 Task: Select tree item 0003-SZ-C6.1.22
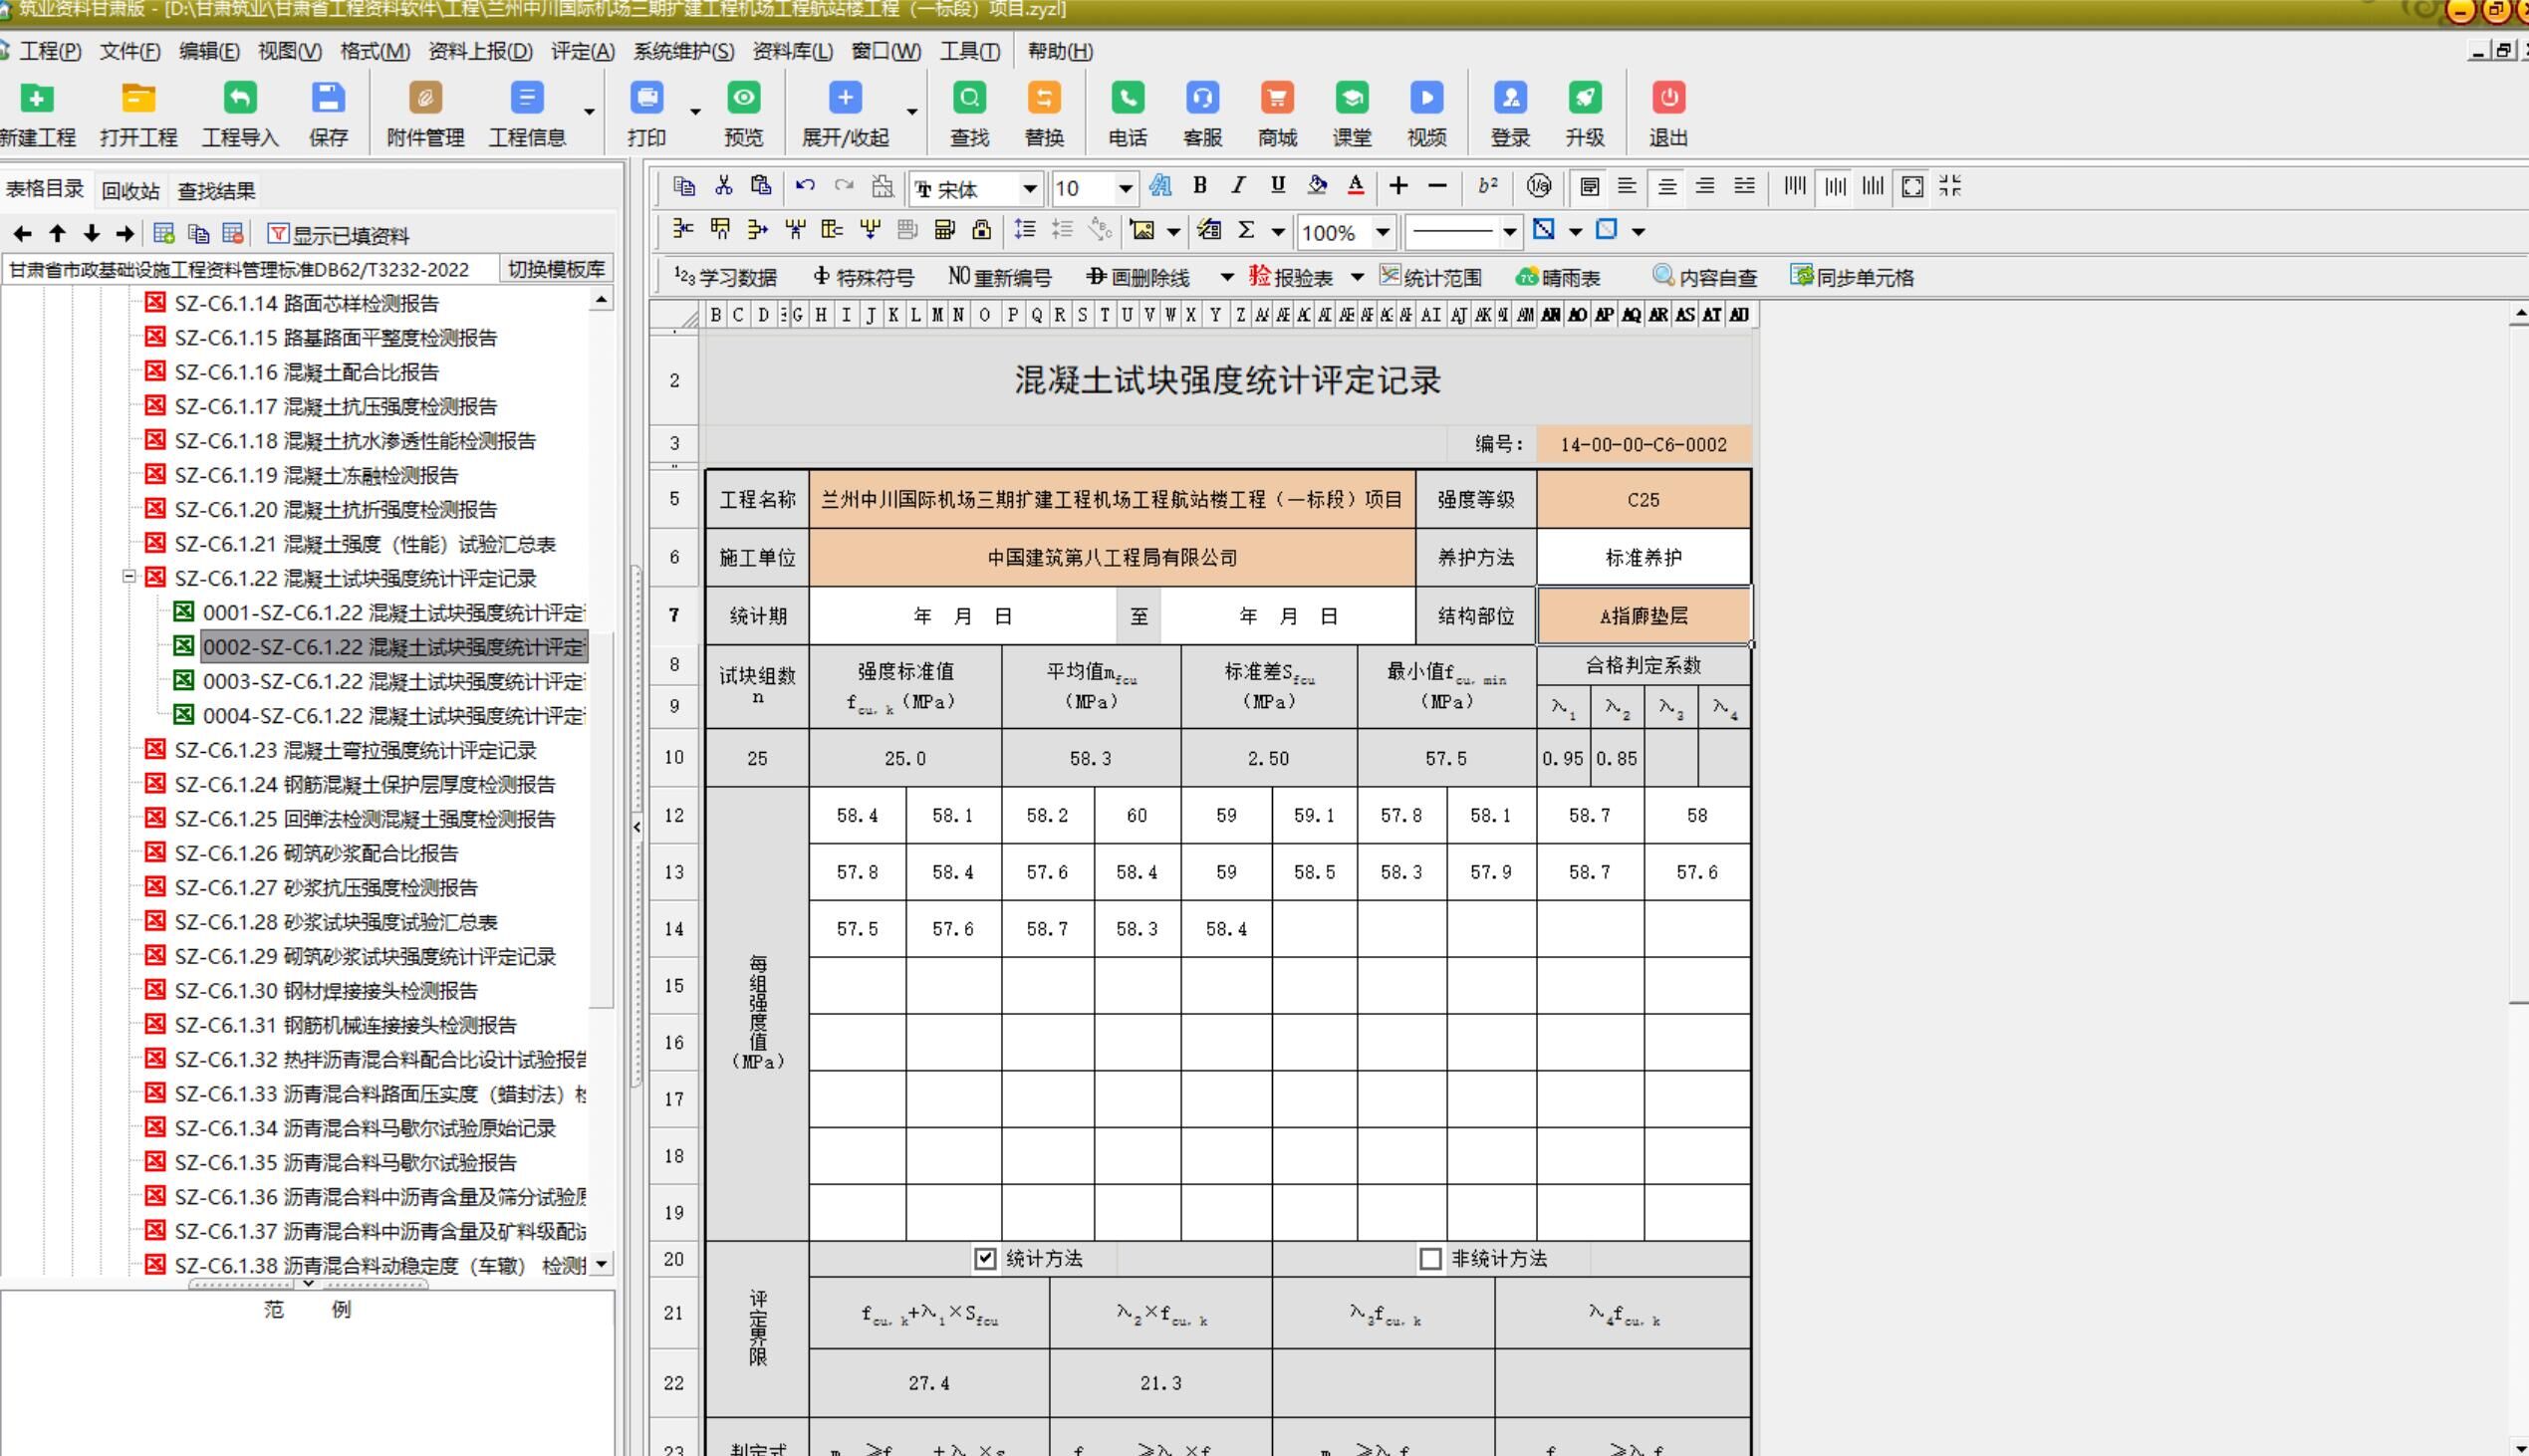[x=393, y=681]
